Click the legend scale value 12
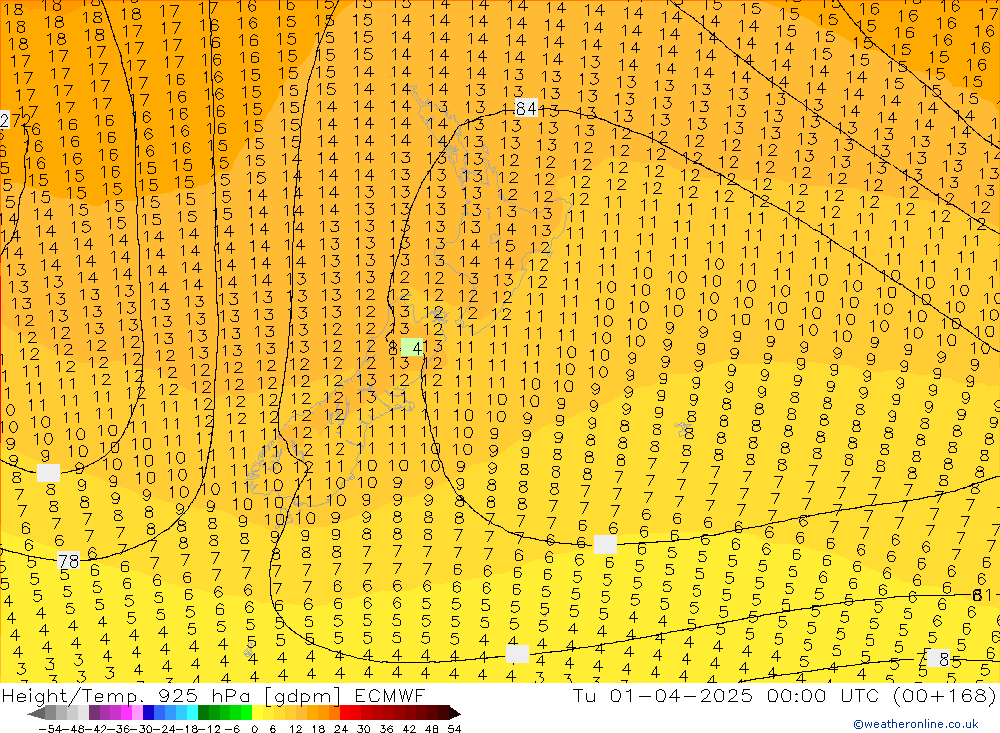The width and height of the screenshot is (1000, 733). pyautogui.click(x=295, y=729)
